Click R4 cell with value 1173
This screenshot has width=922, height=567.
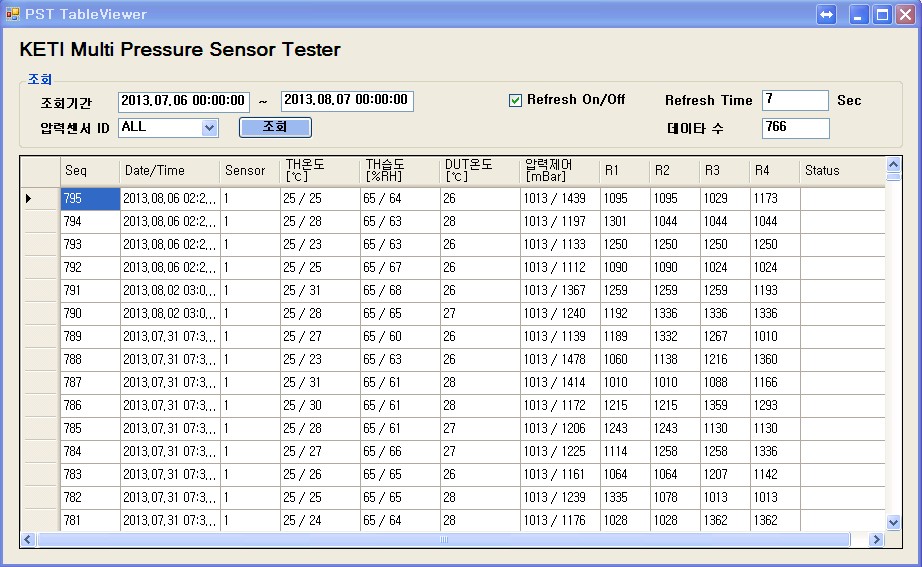(775, 199)
